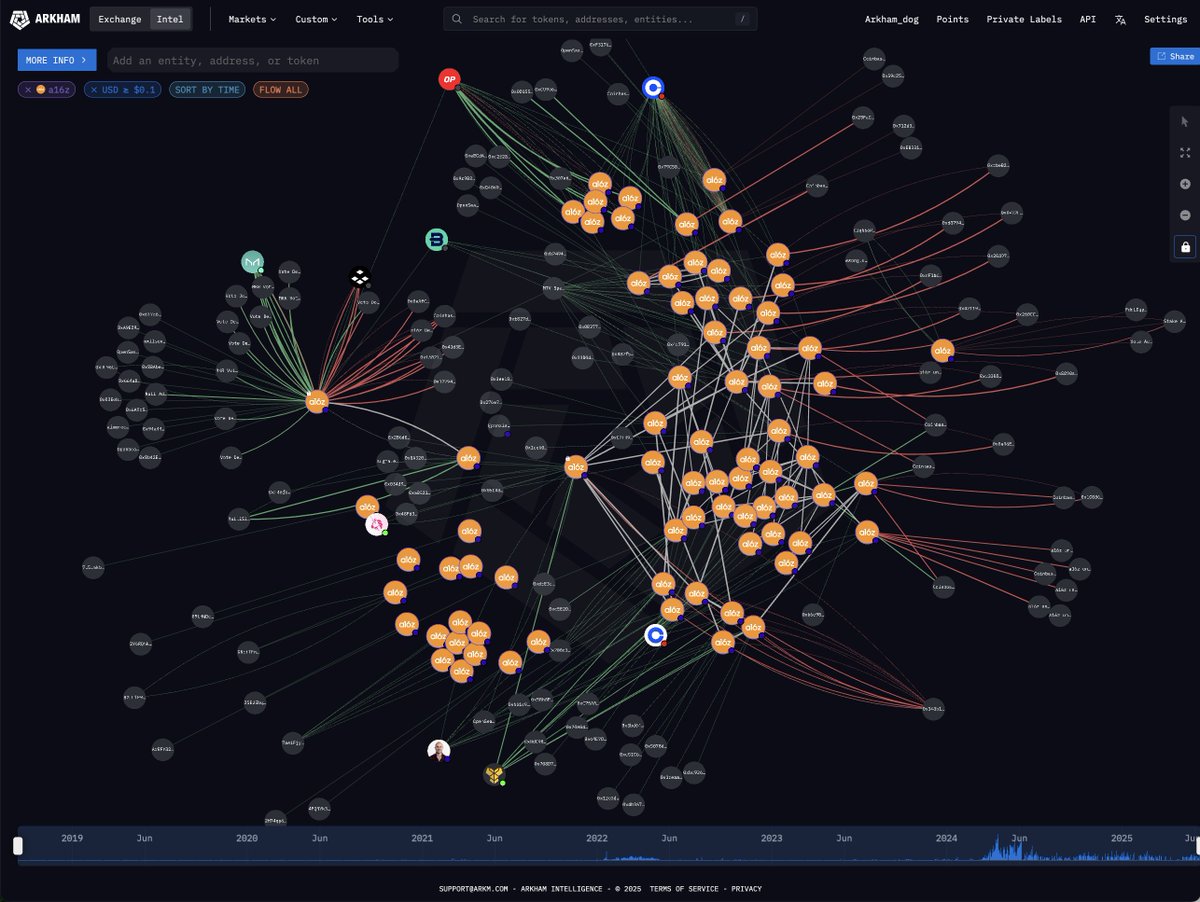Image resolution: width=1200 pixels, height=902 pixels.
Task: Focus the Add an entity, address, or token field
Action: (252, 60)
